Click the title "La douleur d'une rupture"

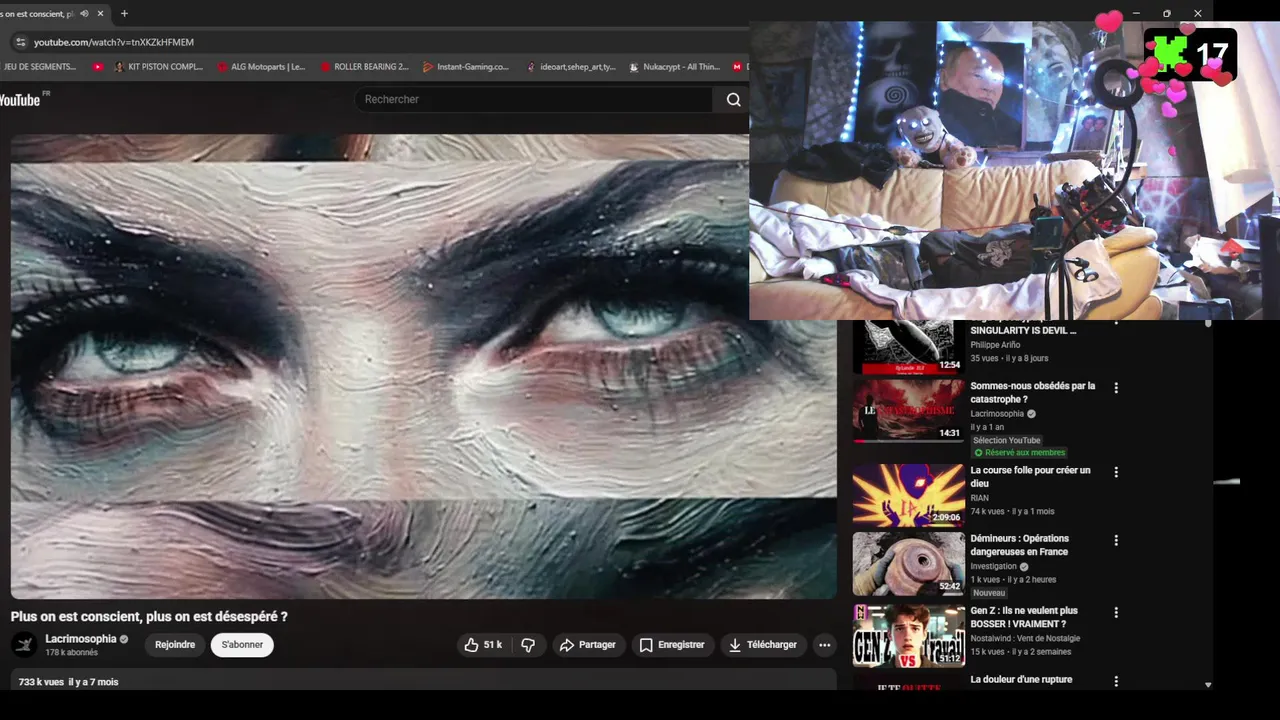(1021, 680)
